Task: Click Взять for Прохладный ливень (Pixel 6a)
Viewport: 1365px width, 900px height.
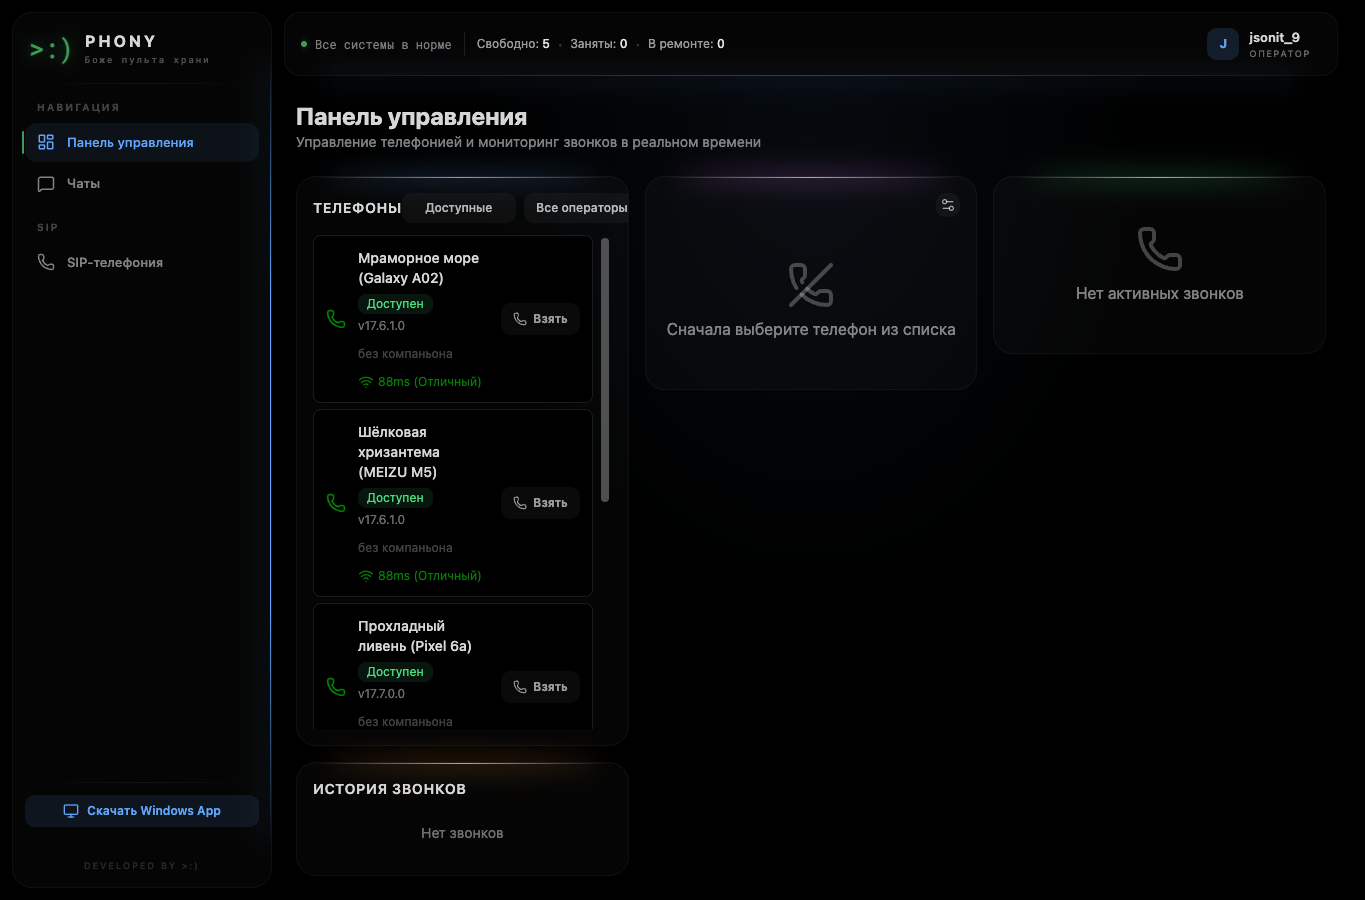Action: click(x=540, y=687)
